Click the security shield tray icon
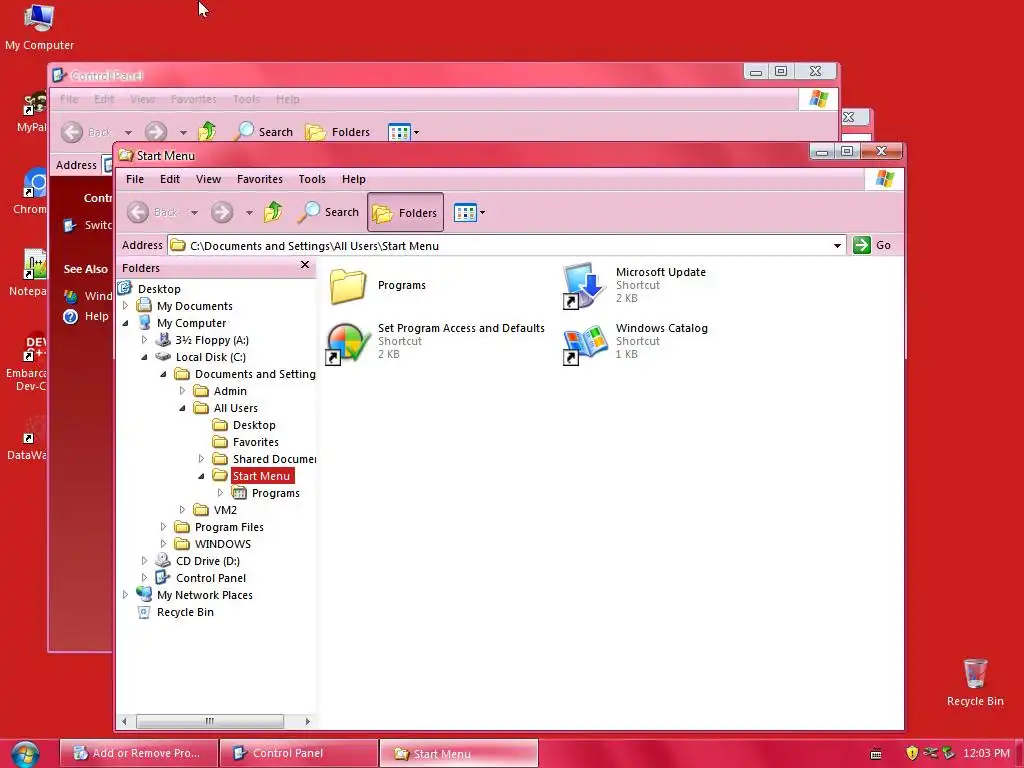 click(912, 753)
